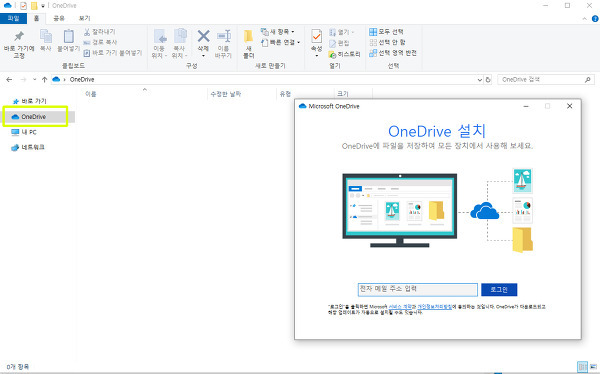Click 모두 선택 select all
Screen dimensions: 600x374
(x=386, y=31)
